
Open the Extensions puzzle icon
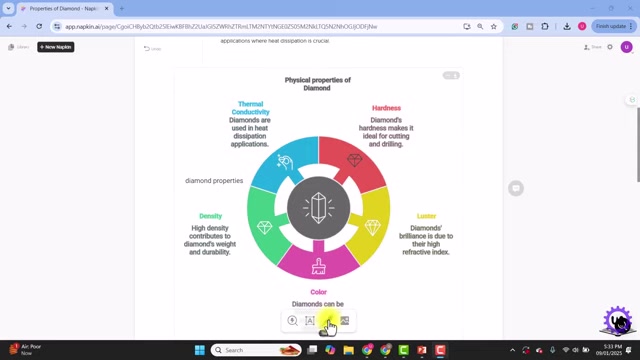click(x=545, y=27)
